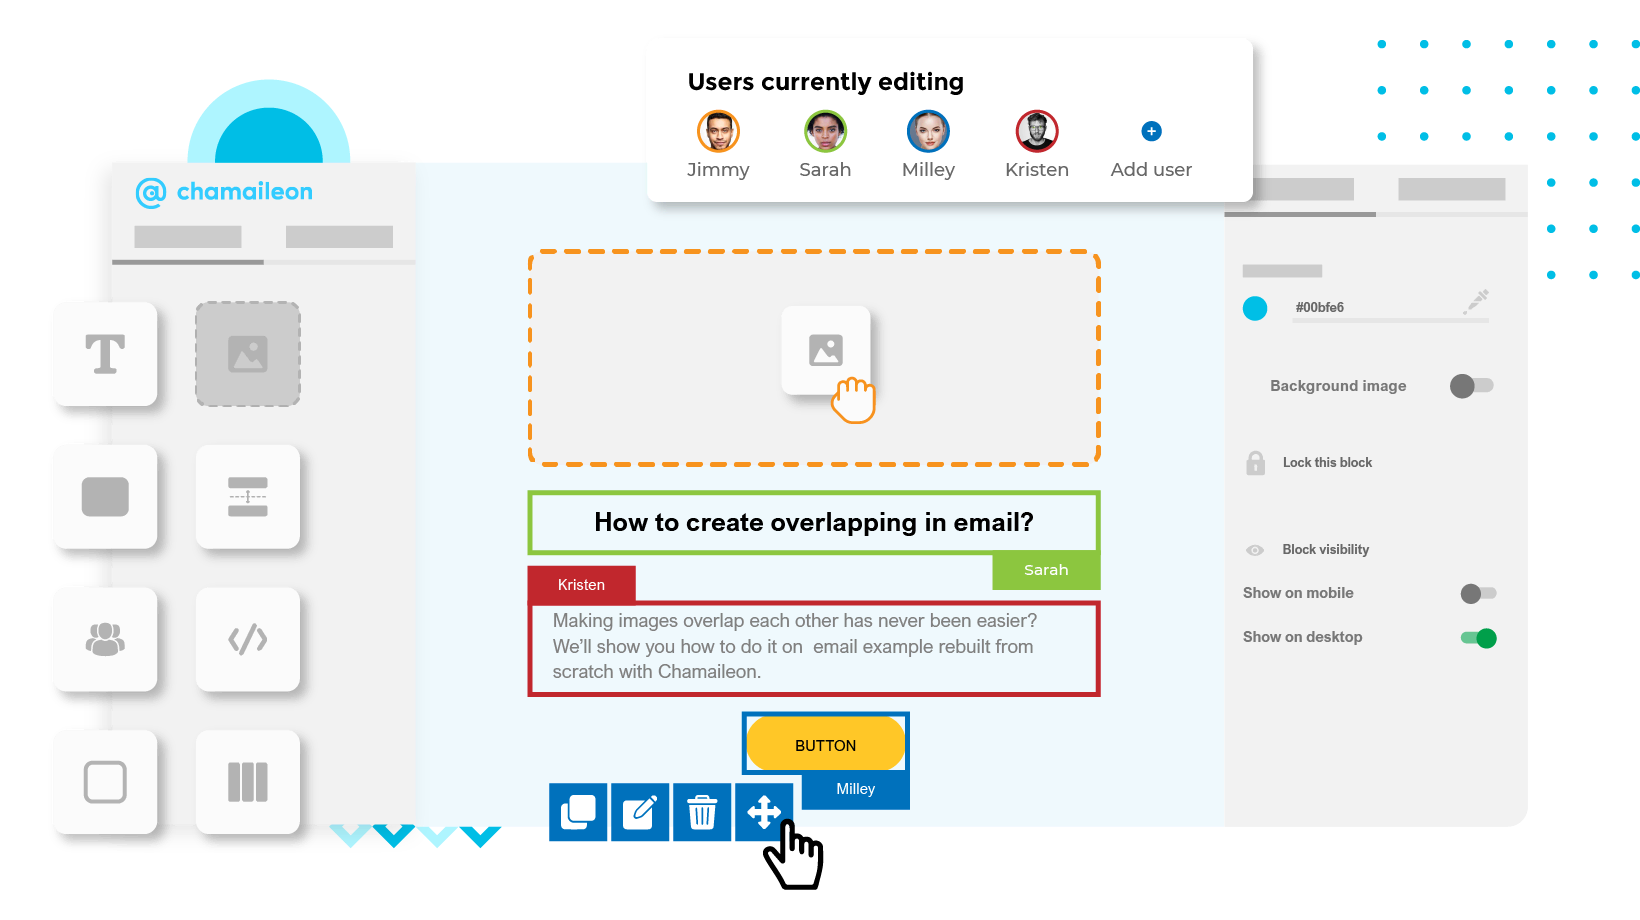
Task: Click the Block visibility eye icon
Action: click(1254, 550)
